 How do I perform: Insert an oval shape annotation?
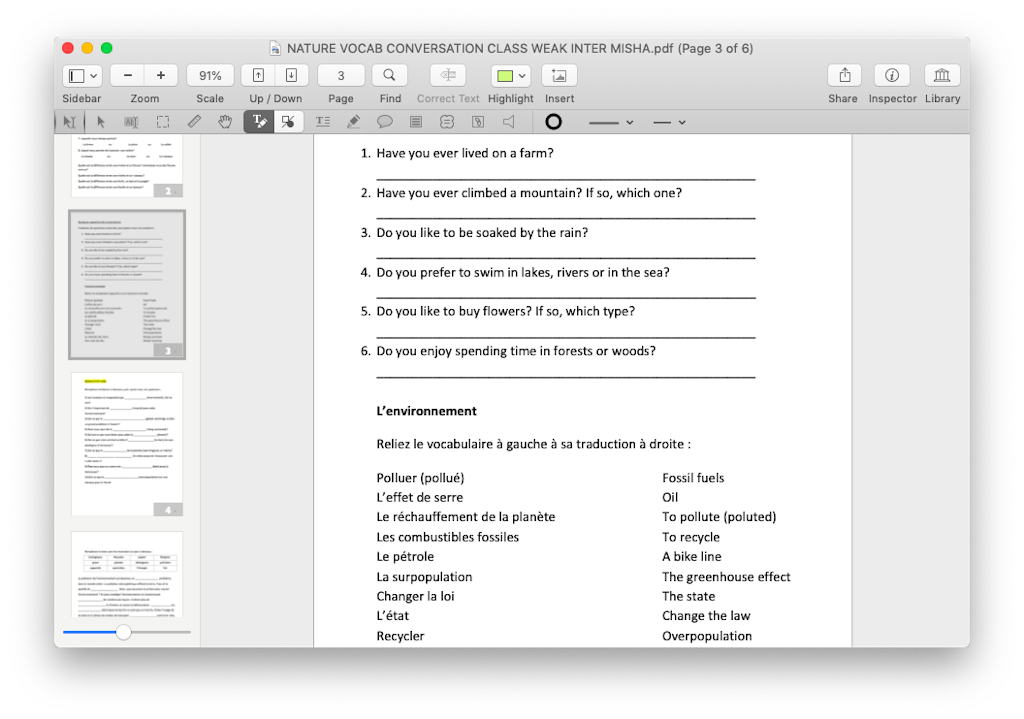coord(552,121)
